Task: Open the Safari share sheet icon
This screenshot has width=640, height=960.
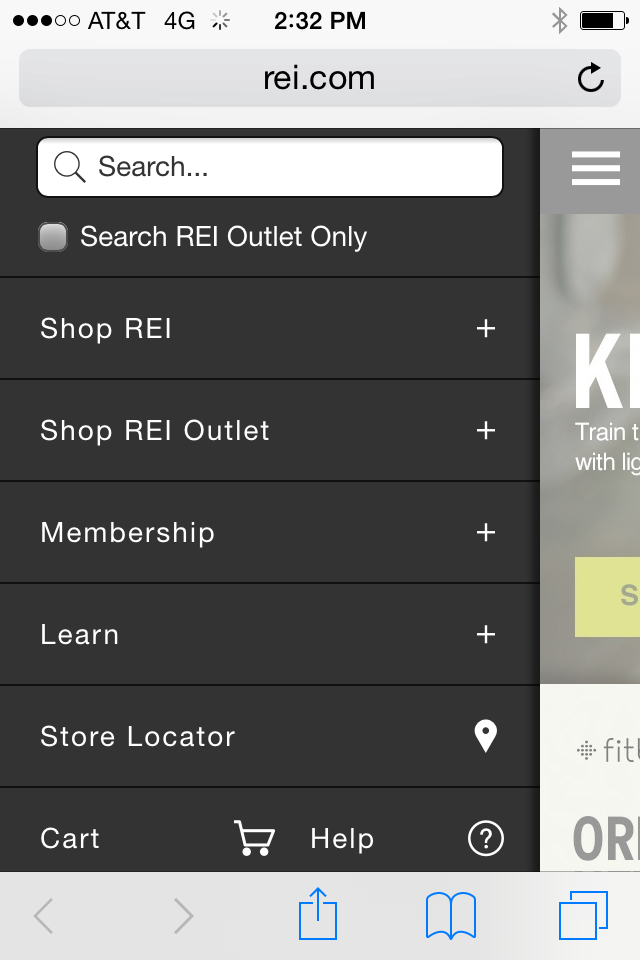Action: point(318,913)
